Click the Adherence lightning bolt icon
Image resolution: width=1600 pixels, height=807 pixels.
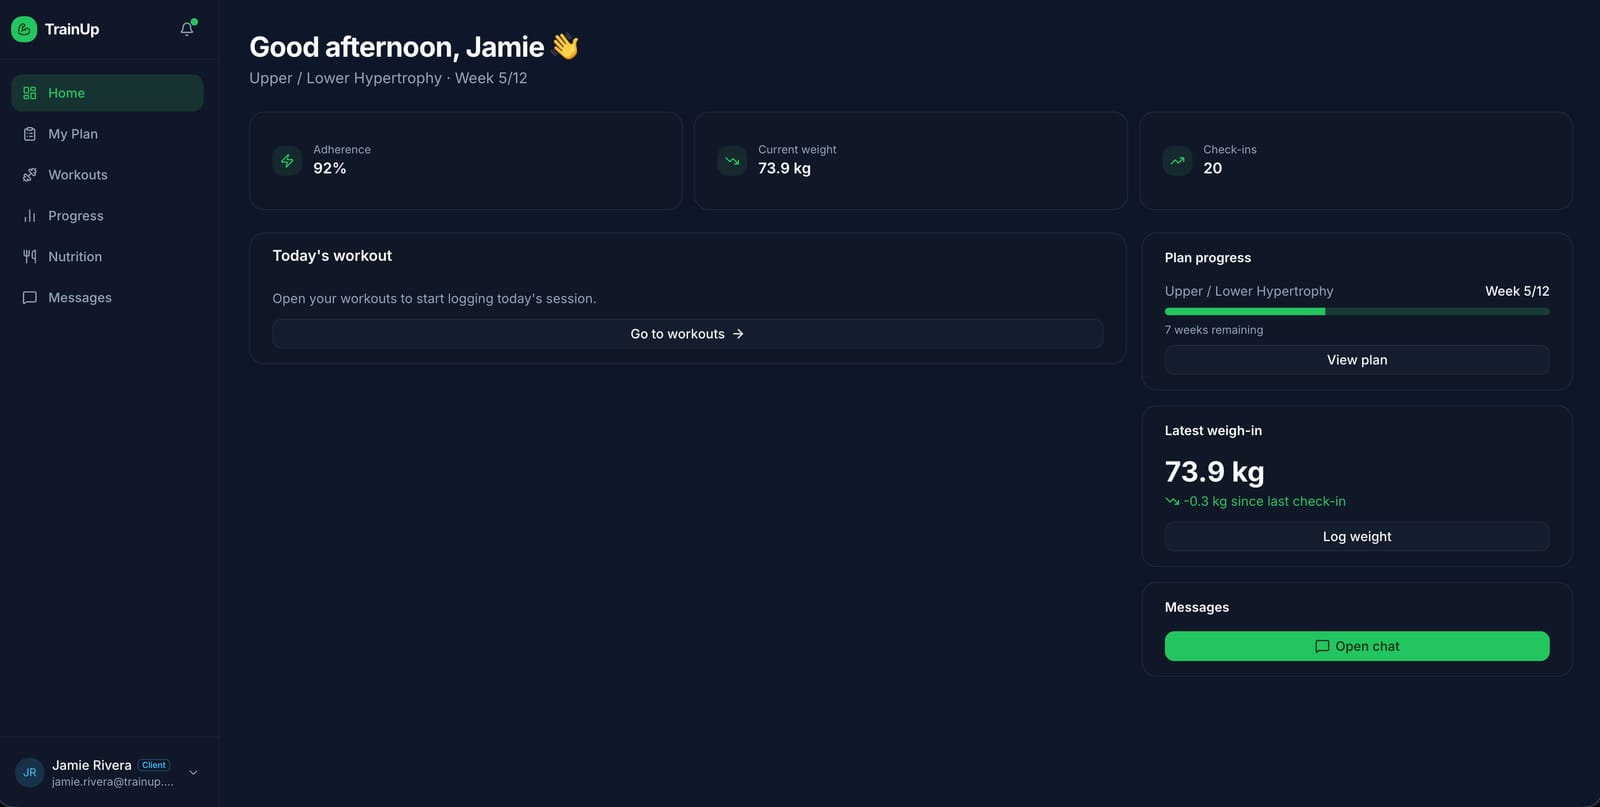coord(287,160)
